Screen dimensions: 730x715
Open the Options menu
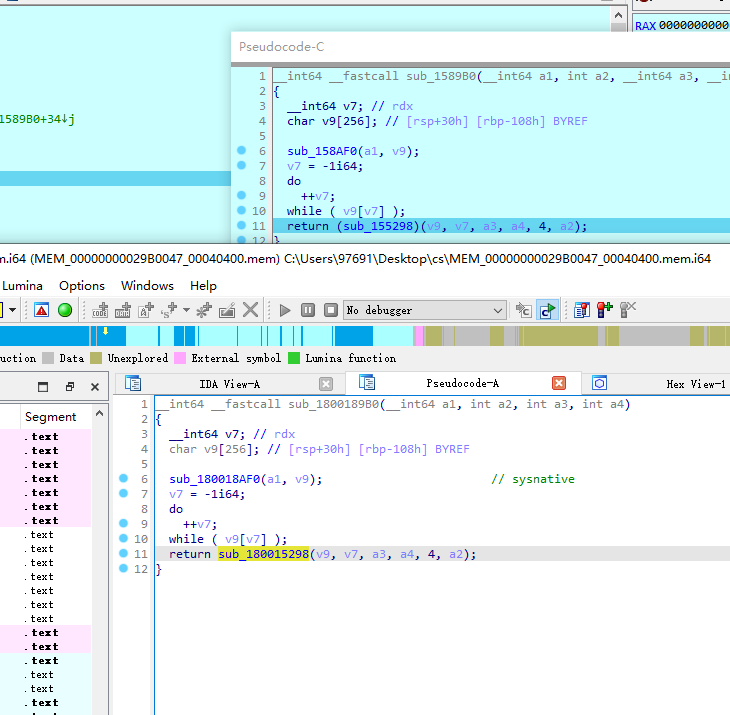click(x=82, y=286)
